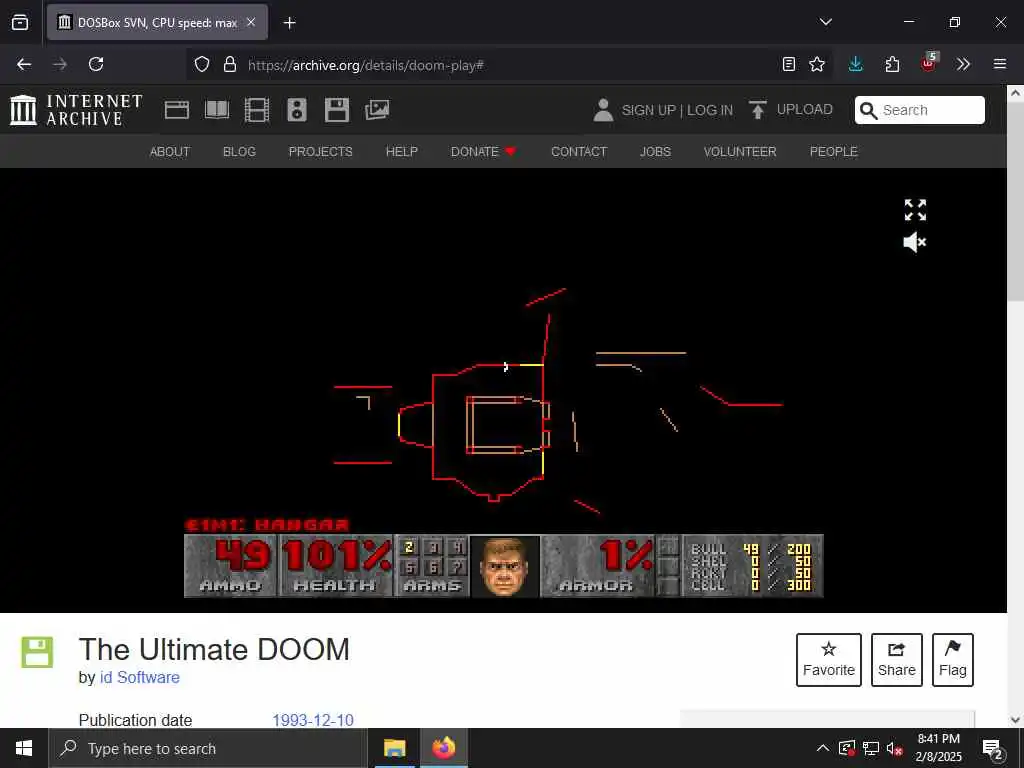Image resolution: width=1024 pixels, height=768 pixels.
Task: Click the user avatar icon
Action: coord(603,110)
